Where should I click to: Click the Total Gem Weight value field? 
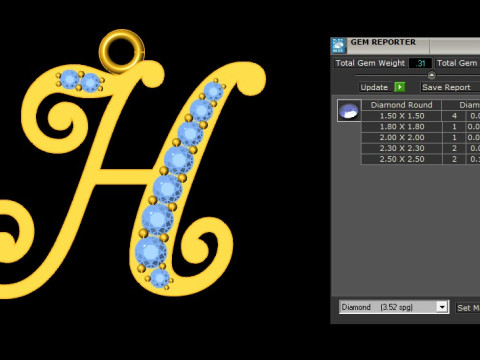tap(420, 63)
